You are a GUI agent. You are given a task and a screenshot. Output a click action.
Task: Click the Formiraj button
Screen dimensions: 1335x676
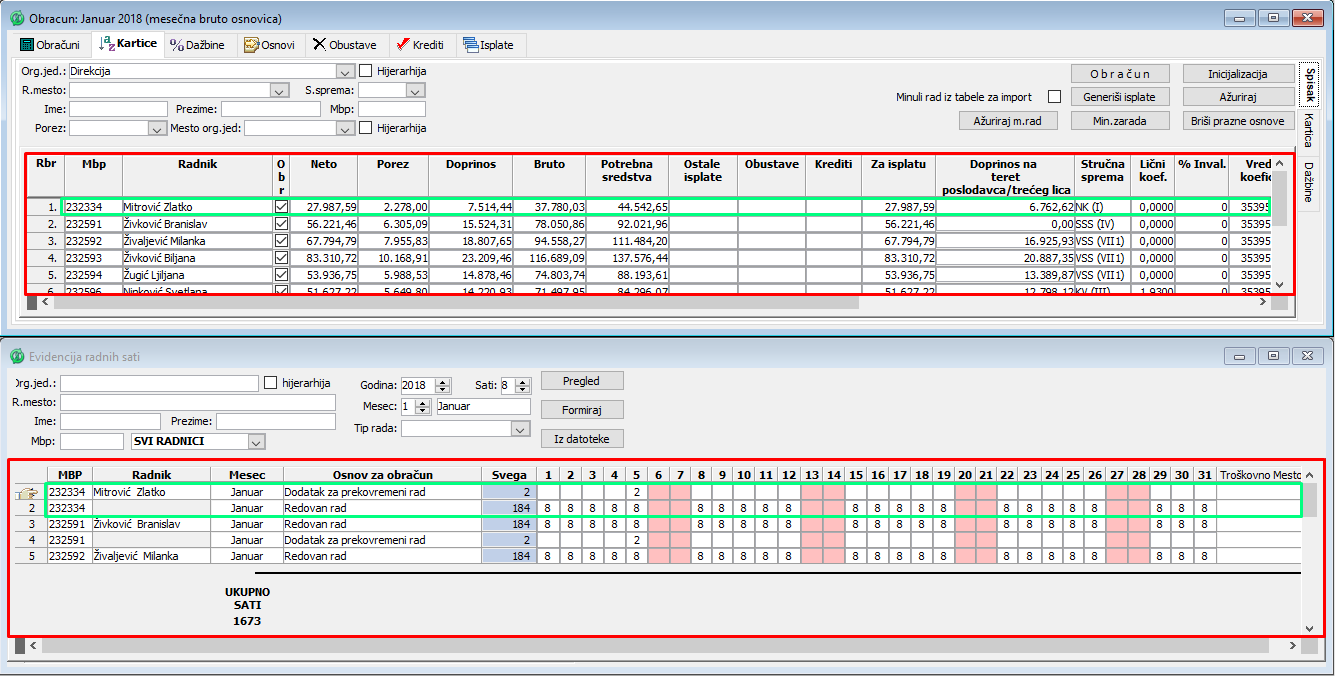[x=582, y=410]
